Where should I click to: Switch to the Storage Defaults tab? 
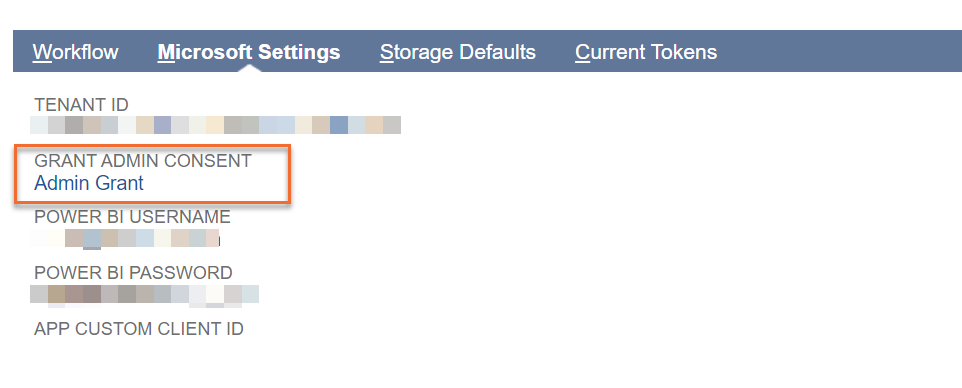pyautogui.click(x=458, y=52)
